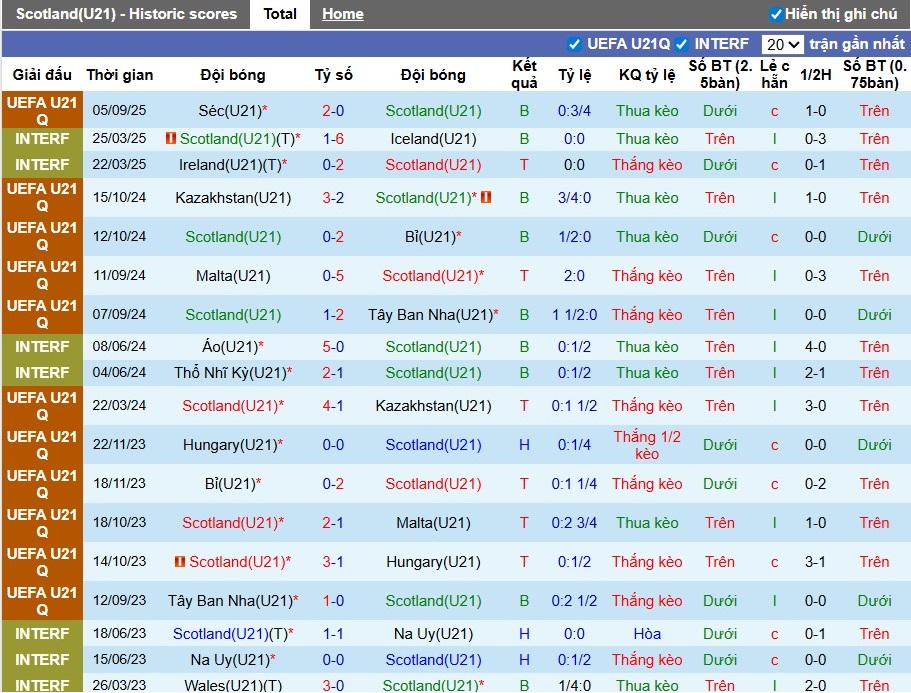Click the Hòa result in the 18/06/23 row
This screenshot has width=911, height=693.
click(x=647, y=634)
